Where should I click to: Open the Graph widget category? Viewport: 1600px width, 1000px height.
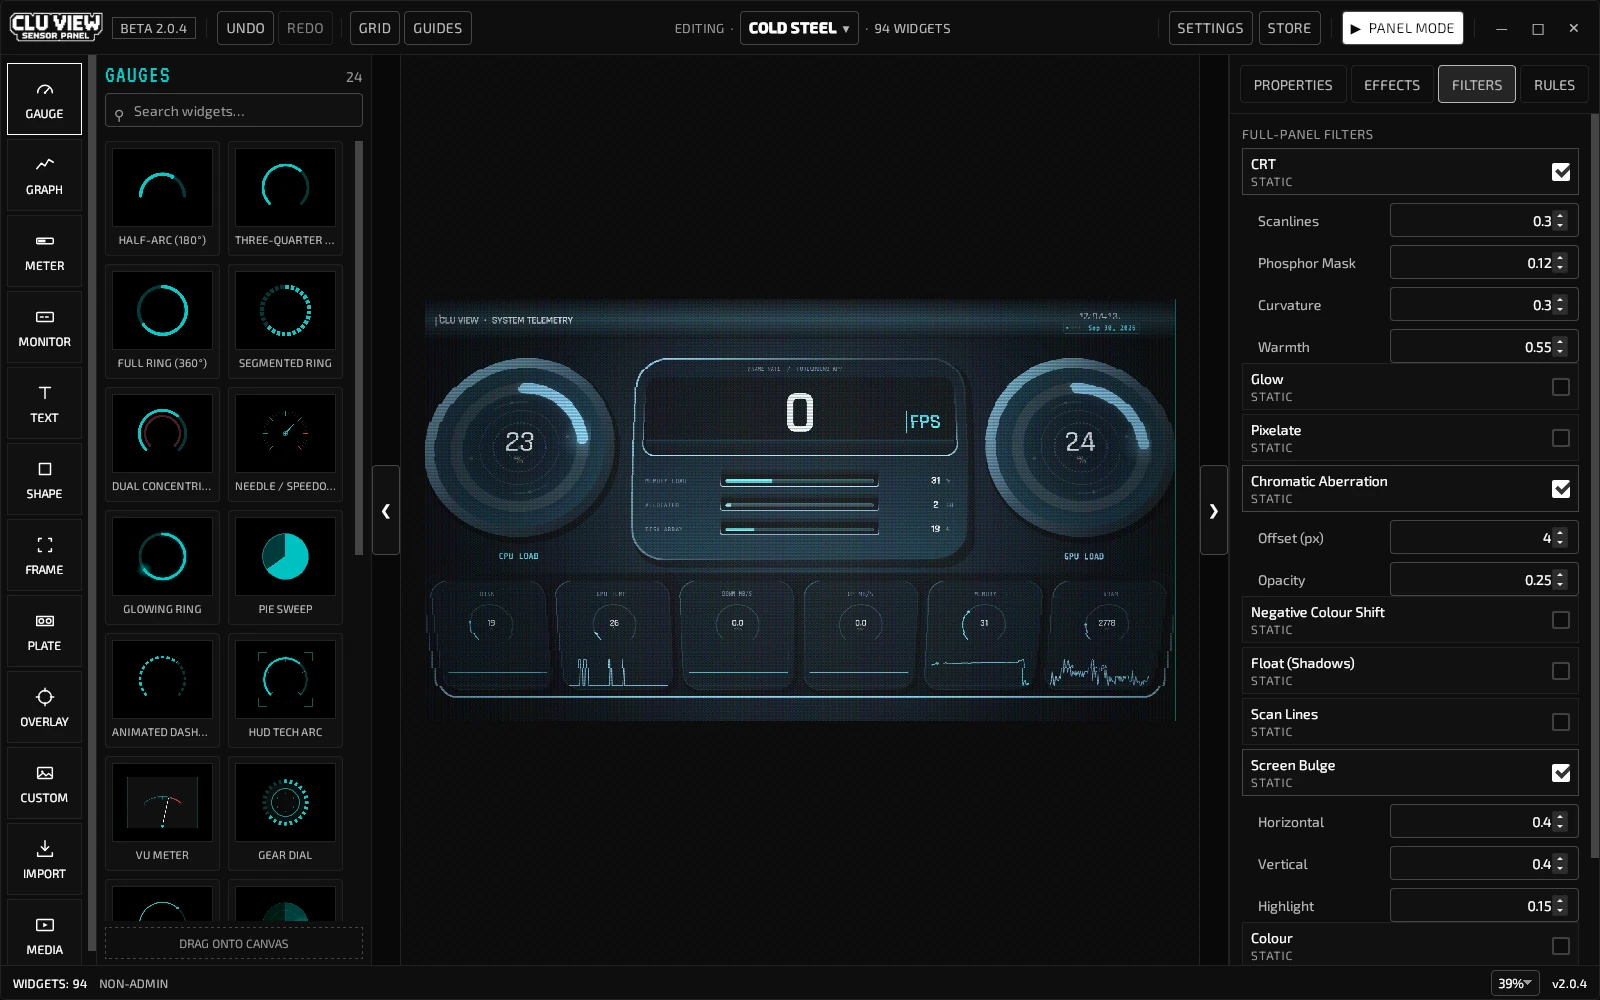pyautogui.click(x=44, y=175)
